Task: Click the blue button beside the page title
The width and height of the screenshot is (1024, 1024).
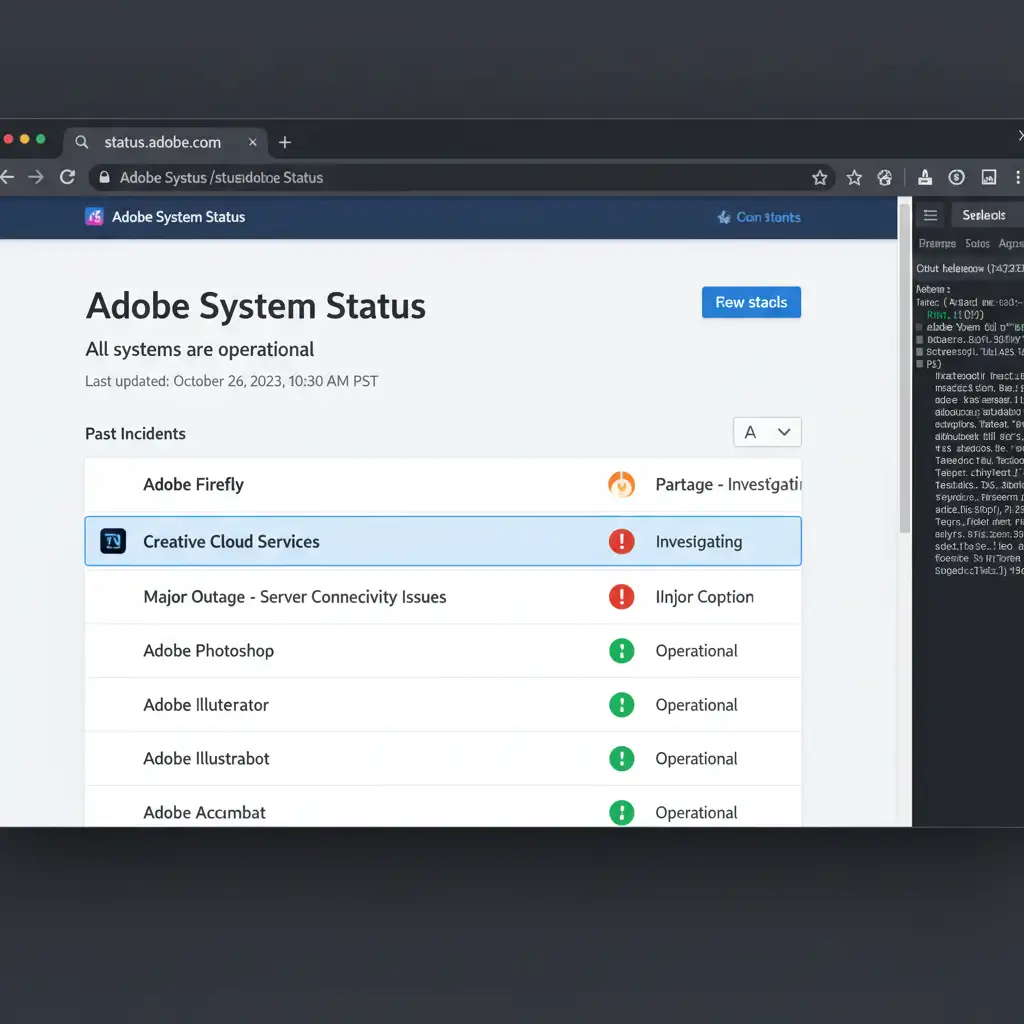Action: [x=751, y=302]
